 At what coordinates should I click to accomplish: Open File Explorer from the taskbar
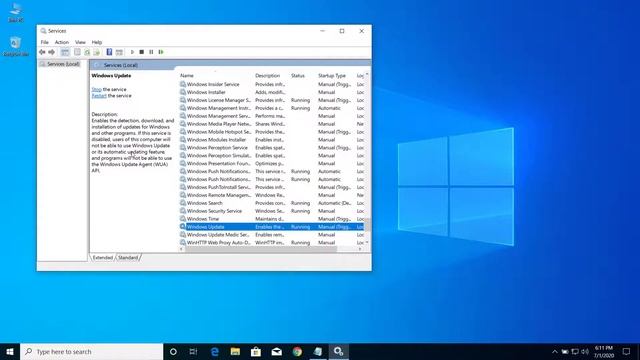(235, 351)
